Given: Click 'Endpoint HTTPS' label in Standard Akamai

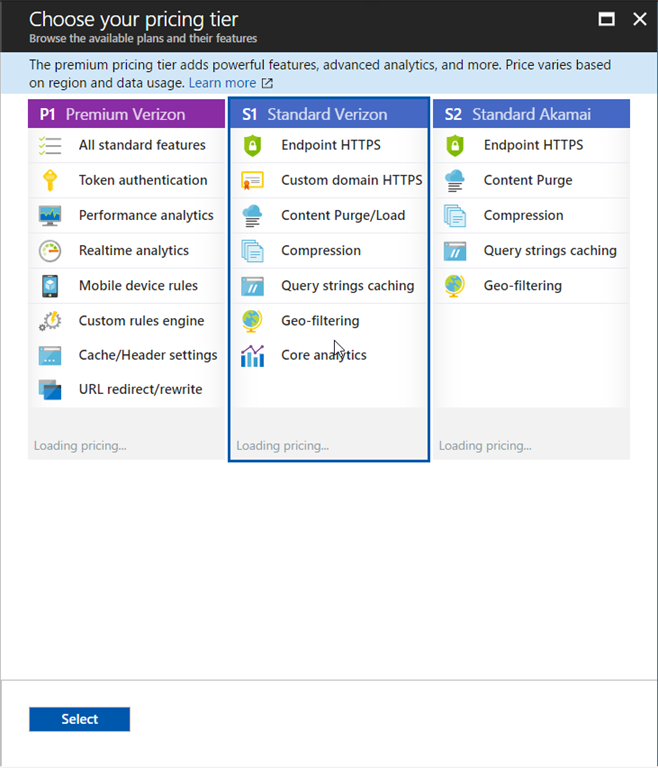Looking at the screenshot, I should click(534, 145).
